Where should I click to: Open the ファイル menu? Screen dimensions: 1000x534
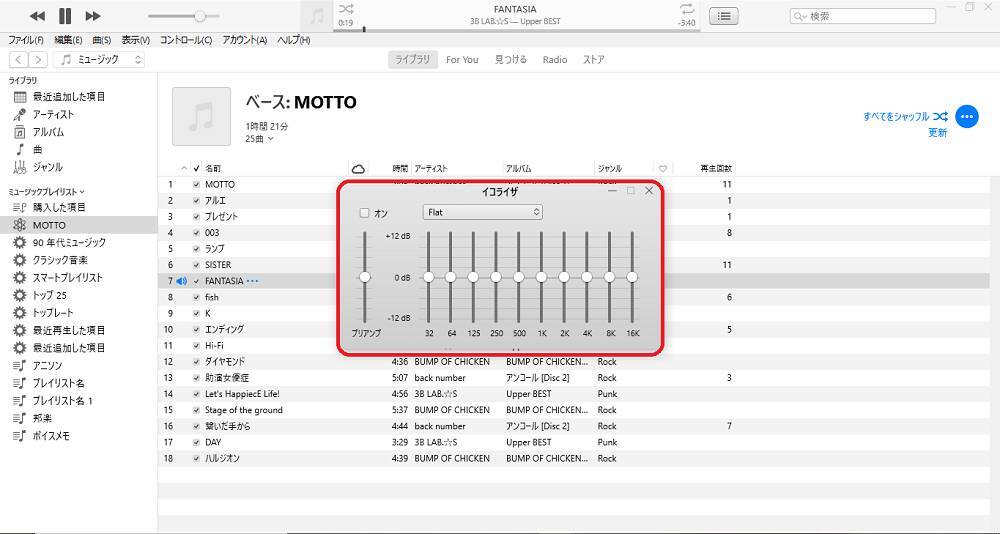point(25,40)
